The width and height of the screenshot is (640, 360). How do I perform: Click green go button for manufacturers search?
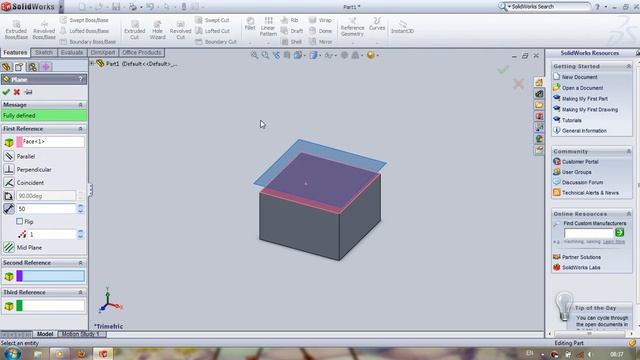click(x=620, y=233)
